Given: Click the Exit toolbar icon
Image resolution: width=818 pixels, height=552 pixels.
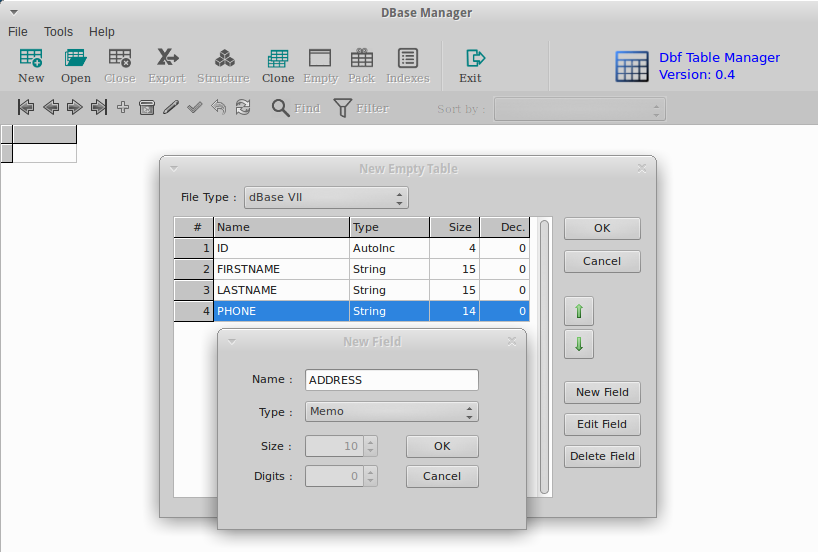Looking at the screenshot, I should coord(474,58).
